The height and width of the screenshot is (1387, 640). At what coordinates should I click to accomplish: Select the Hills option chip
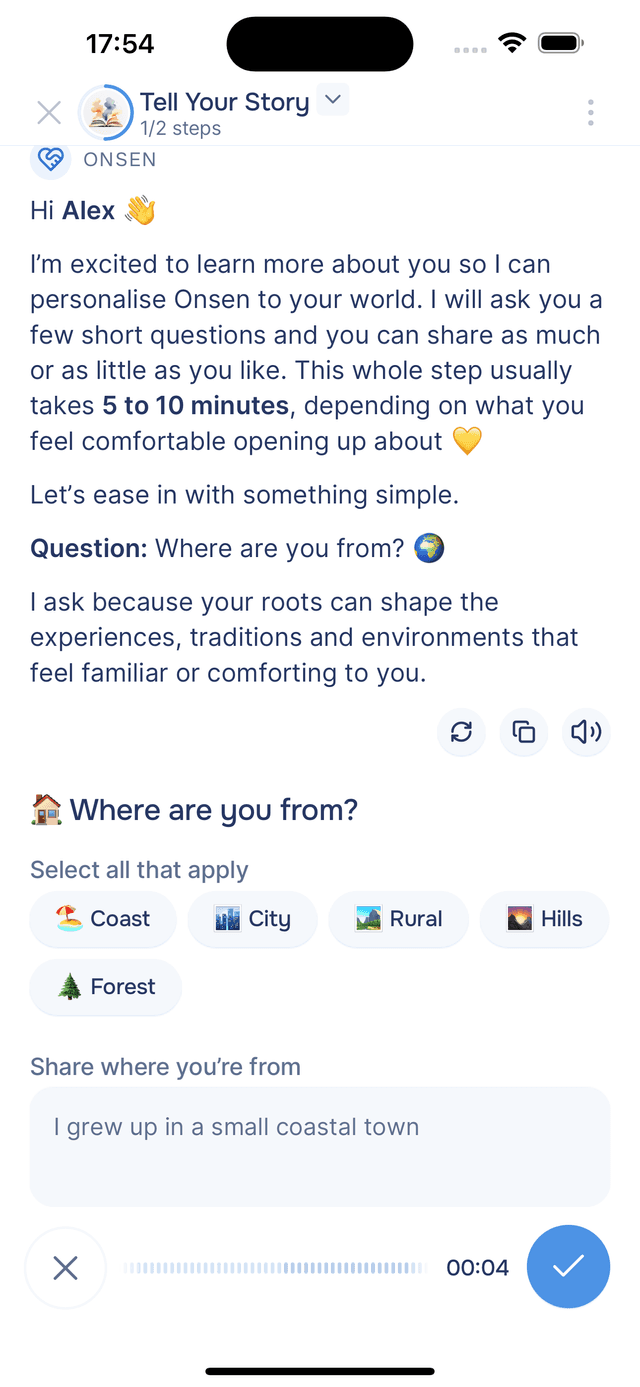(x=544, y=919)
